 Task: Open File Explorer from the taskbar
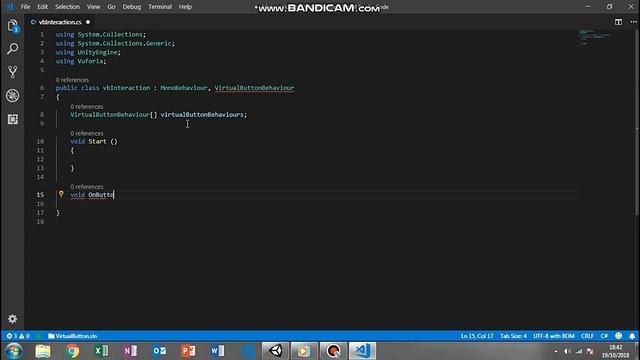[x=43, y=351]
